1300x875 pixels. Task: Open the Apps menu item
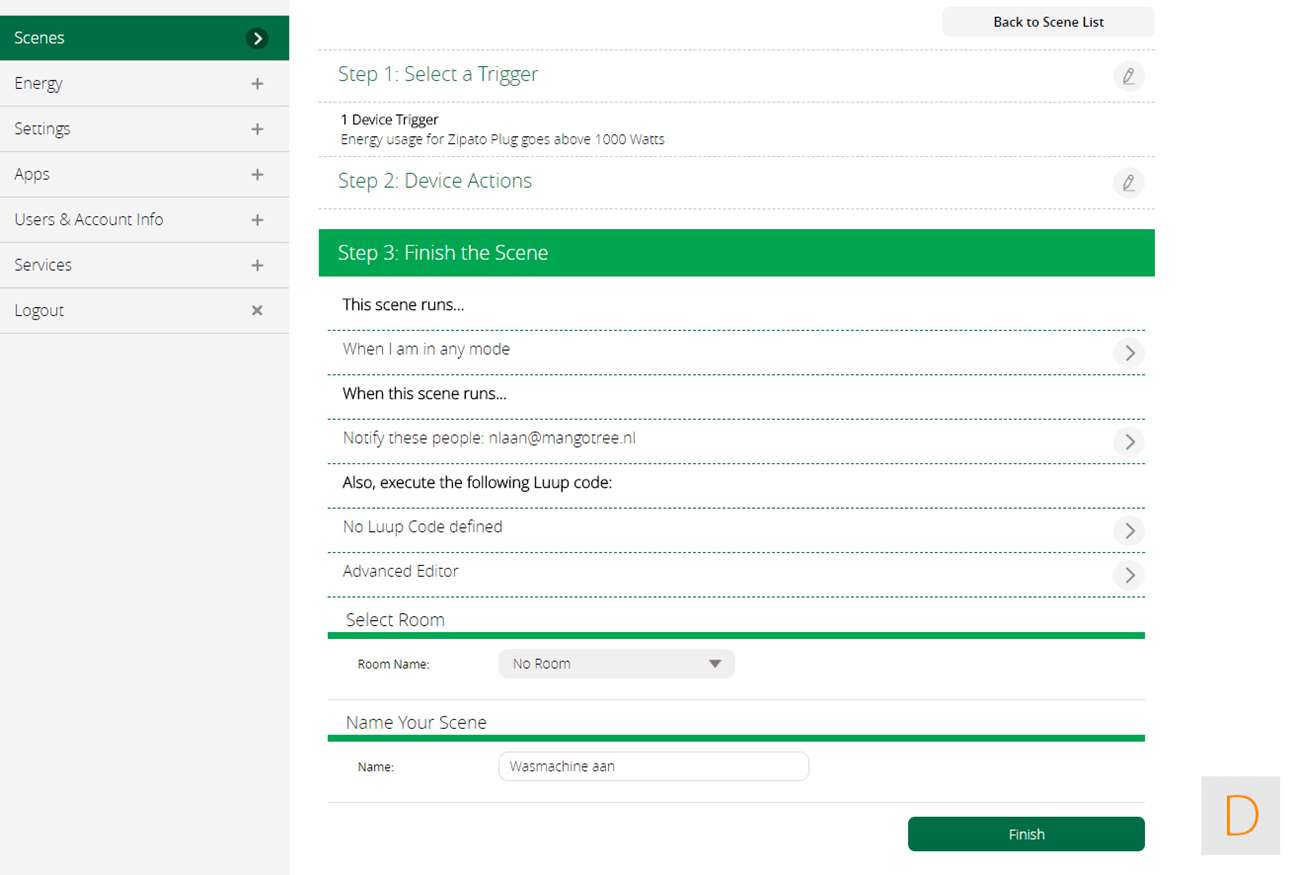[x=32, y=175]
